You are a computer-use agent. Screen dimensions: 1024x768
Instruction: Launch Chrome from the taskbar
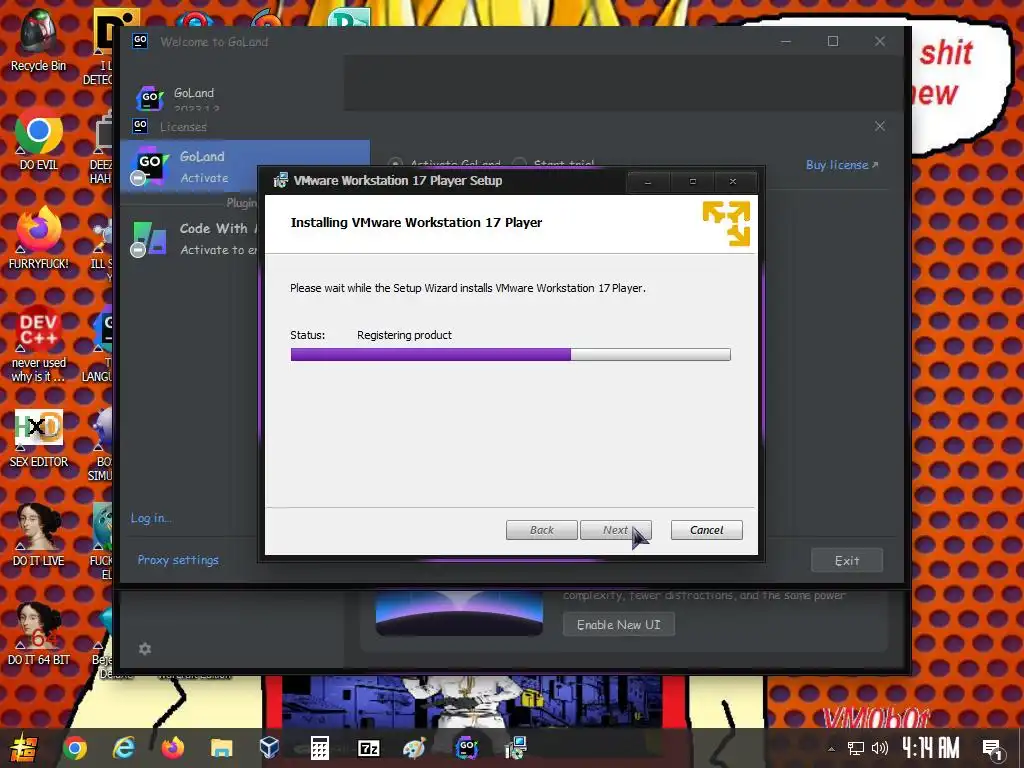click(x=74, y=748)
